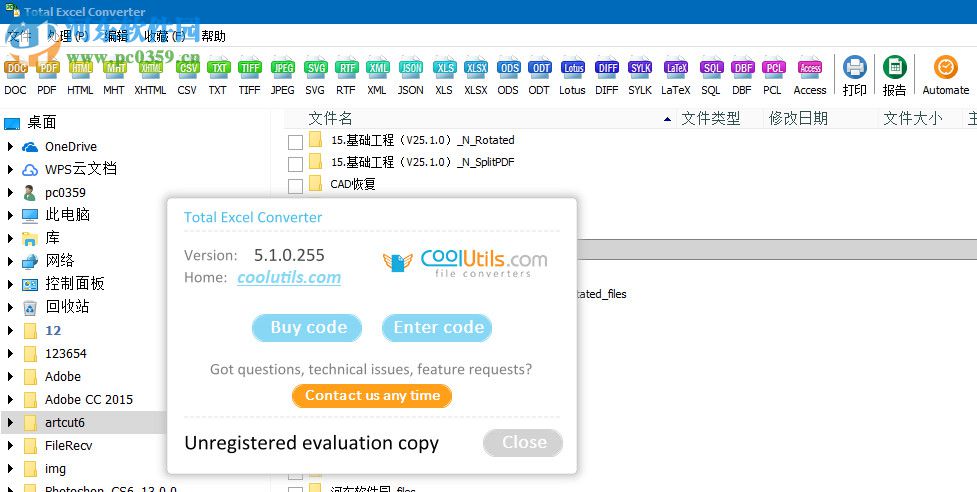Choose PDF output format icon
Image resolution: width=977 pixels, height=492 pixels.
click(47, 69)
